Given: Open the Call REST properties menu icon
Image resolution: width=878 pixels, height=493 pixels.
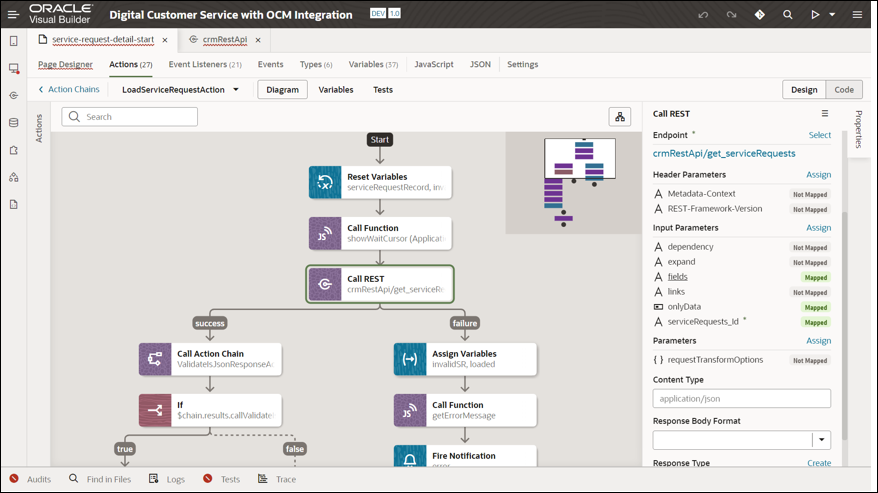Looking at the screenshot, I should click(x=825, y=113).
